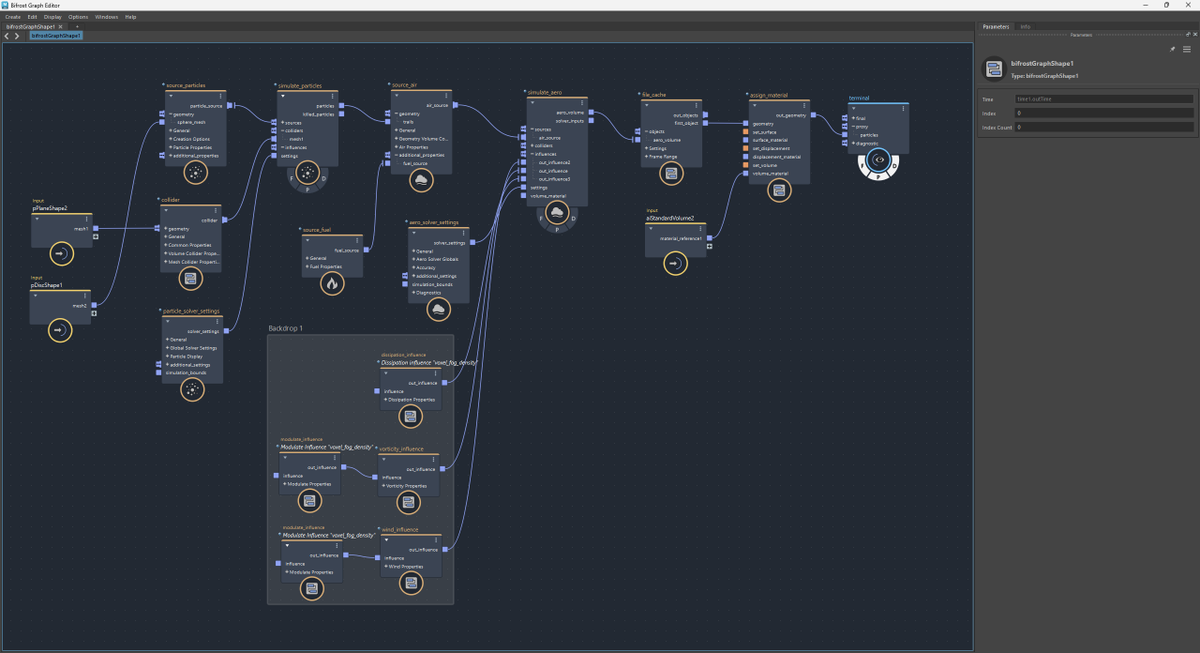Screen dimensions: 1200x653
Task: Click the simulate_aero node cloud icon
Action: [x=557, y=212]
